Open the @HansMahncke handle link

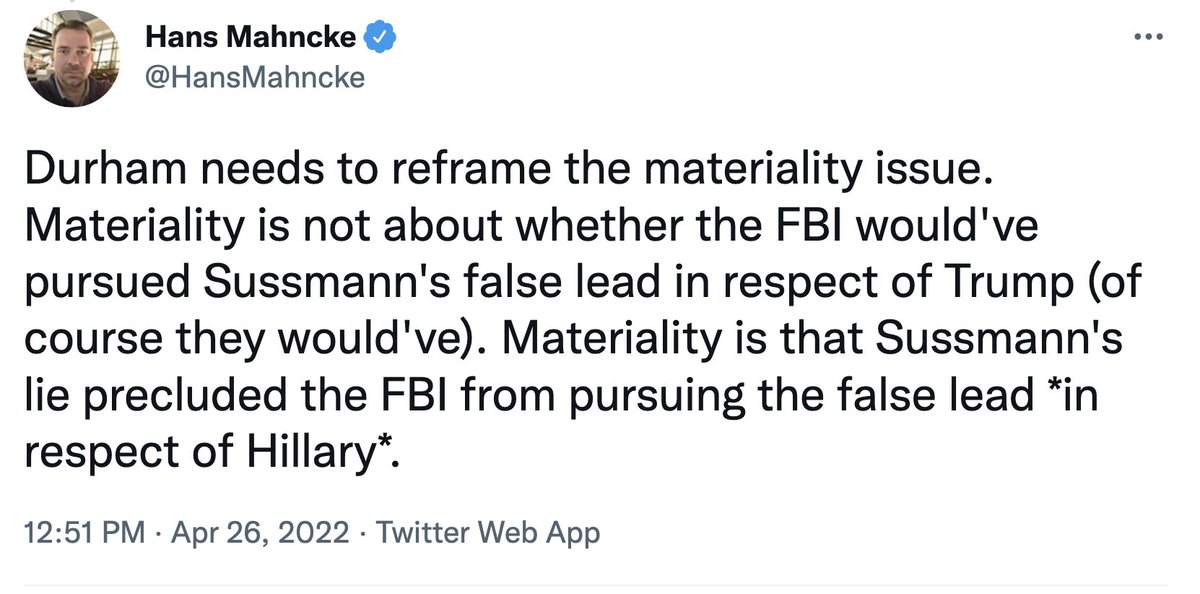click(255, 78)
